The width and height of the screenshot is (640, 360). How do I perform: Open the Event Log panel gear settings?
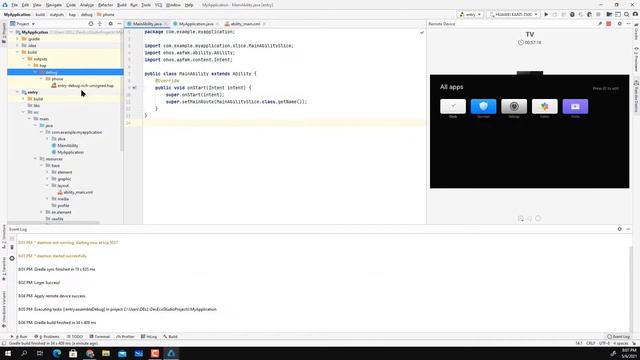(x=620, y=229)
